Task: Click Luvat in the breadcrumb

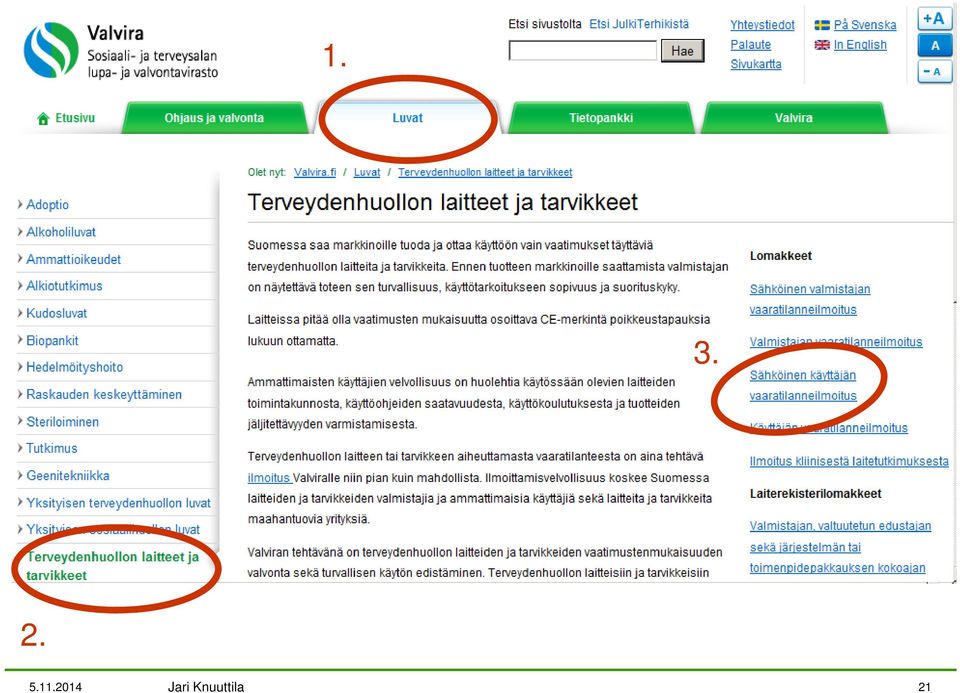Action: click(x=367, y=173)
